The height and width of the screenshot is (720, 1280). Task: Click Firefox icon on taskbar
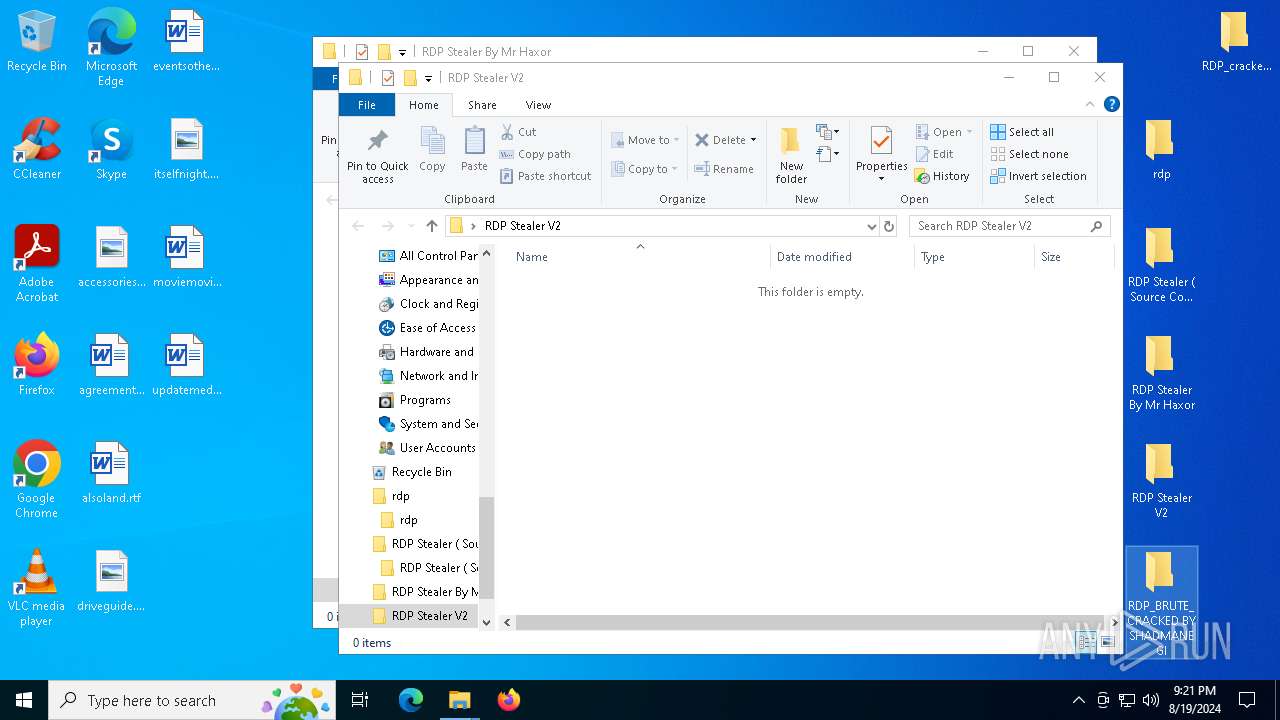508,700
